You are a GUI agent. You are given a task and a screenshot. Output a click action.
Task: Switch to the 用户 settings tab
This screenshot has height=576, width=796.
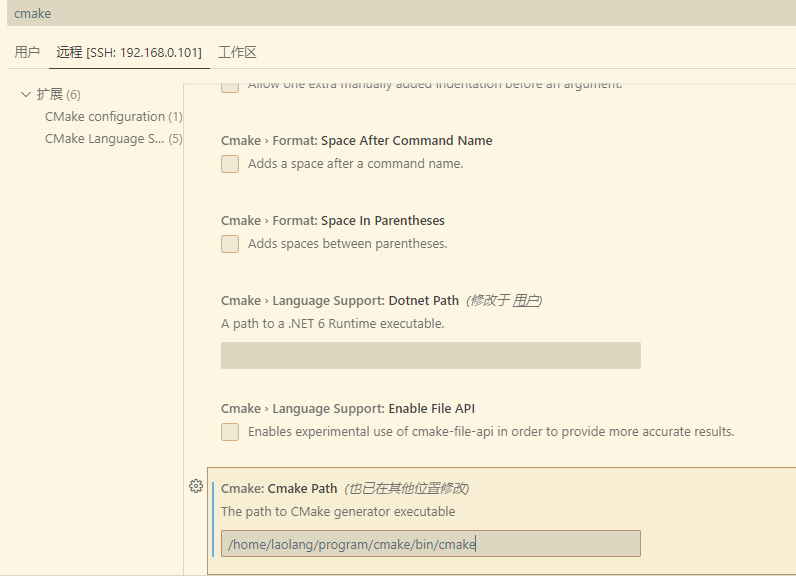pos(27,52)
